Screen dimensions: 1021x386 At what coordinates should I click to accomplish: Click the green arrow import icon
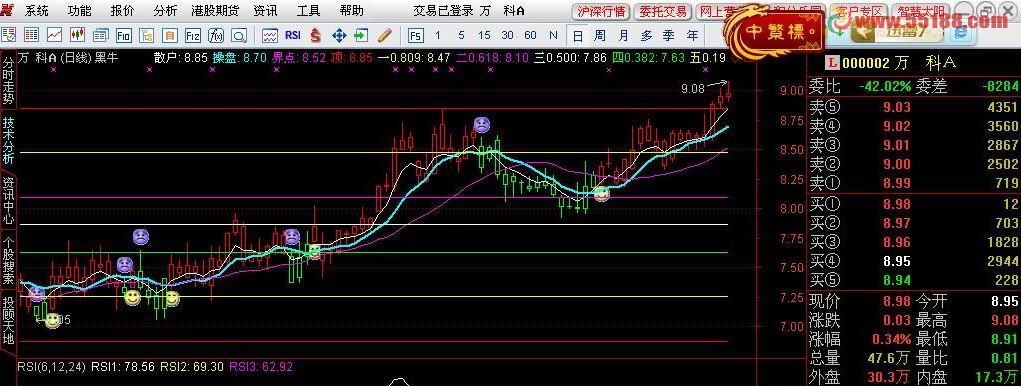click(361, 35)
